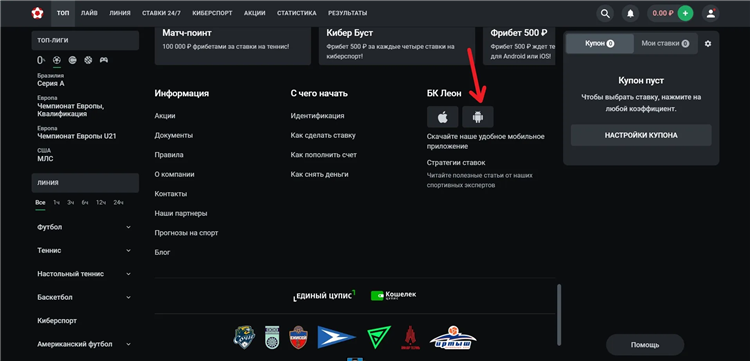Select the hockey puck icon in top leagues
The width and height of the screenshot is (750, 361).
click(72, 60)
